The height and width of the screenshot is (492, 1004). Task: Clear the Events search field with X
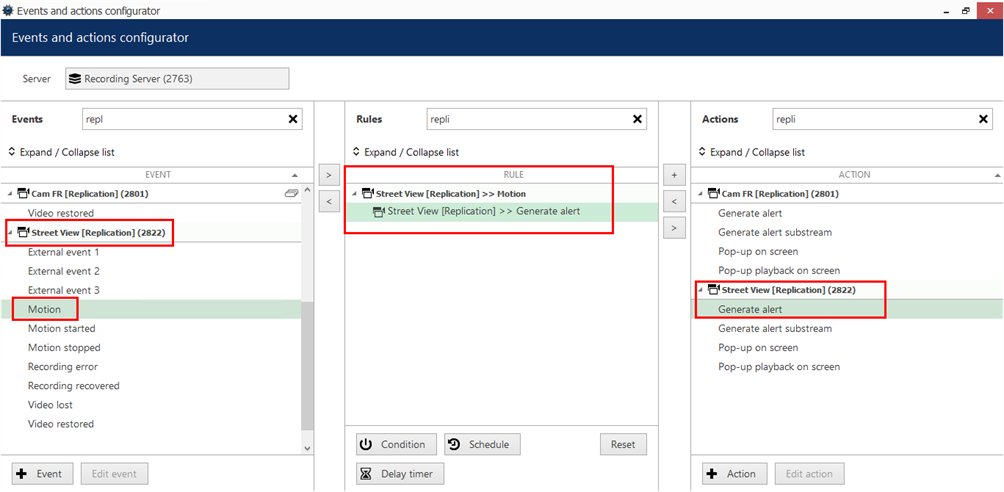(x=293, y=119)
